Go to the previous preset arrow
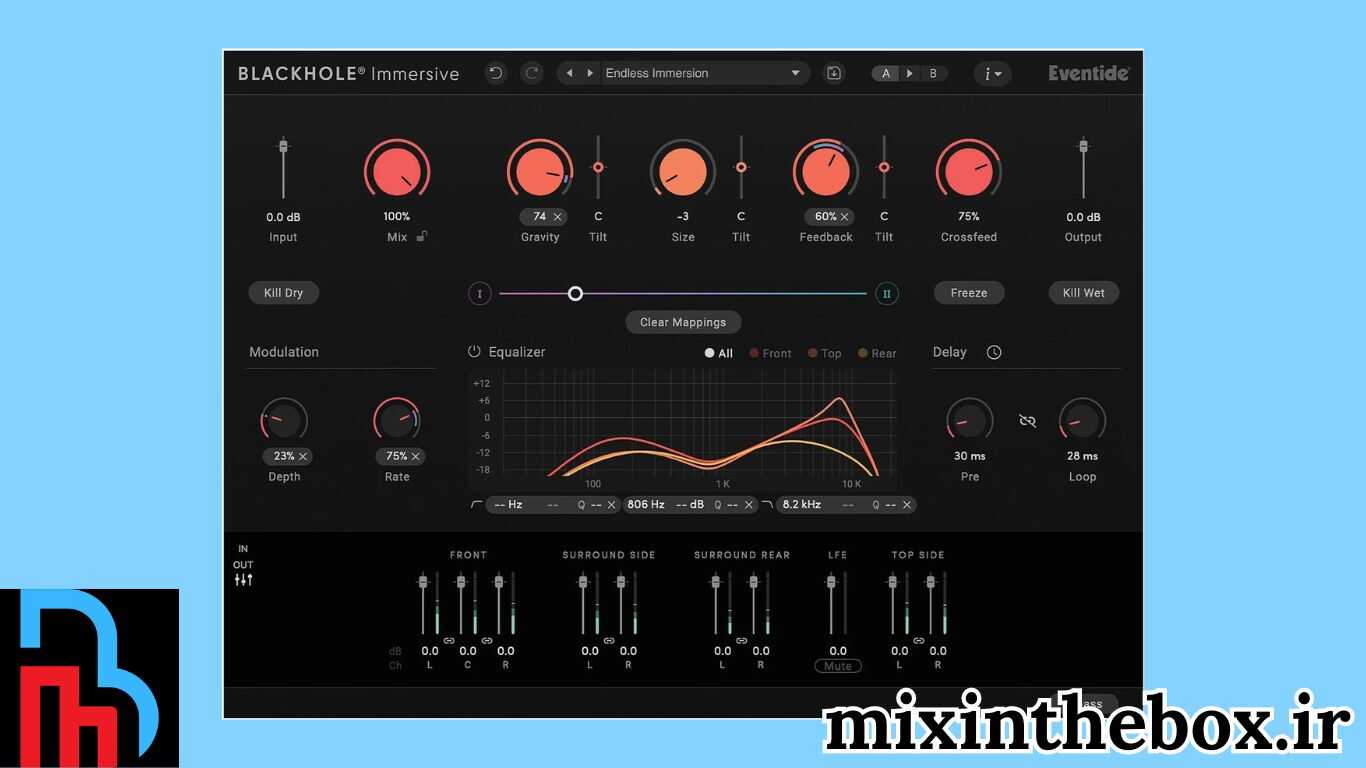1366x768 pixels. tap(570, 73)
